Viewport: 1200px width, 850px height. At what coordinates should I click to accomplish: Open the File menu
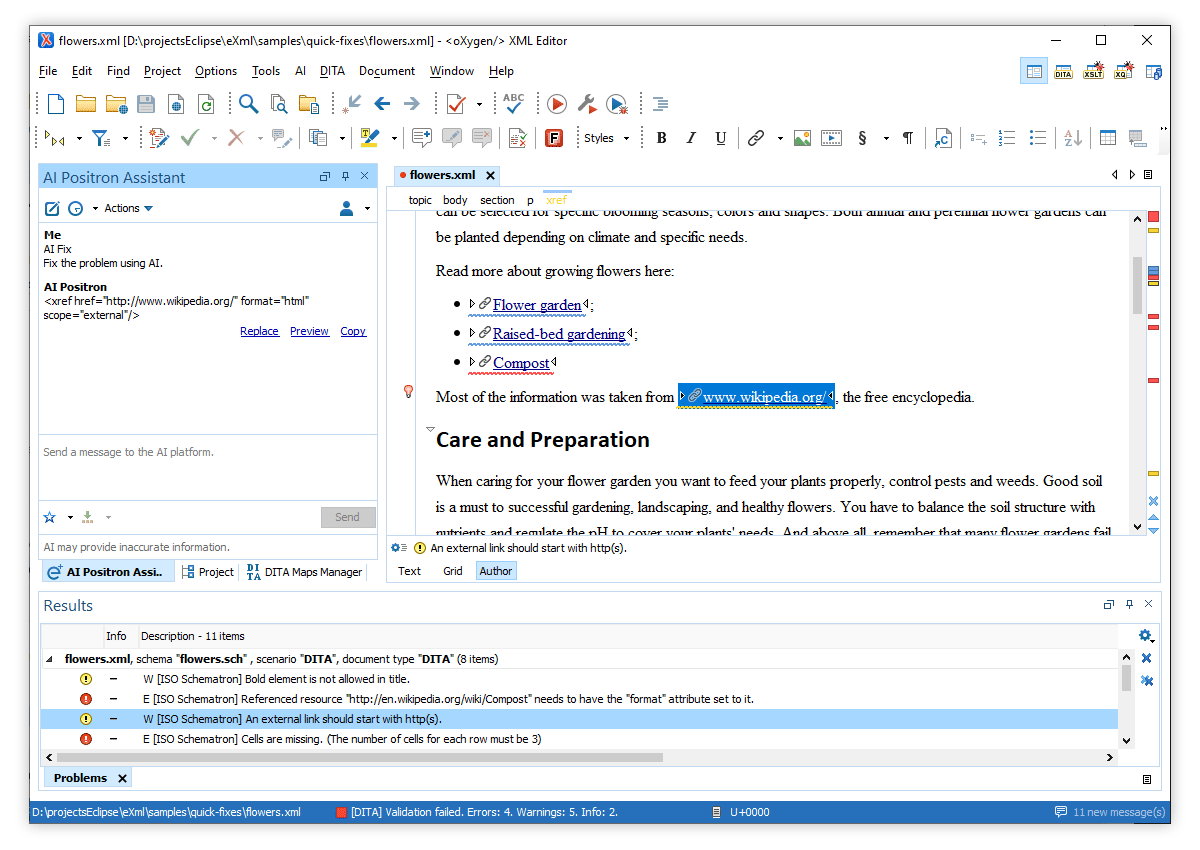pos(48,71)
